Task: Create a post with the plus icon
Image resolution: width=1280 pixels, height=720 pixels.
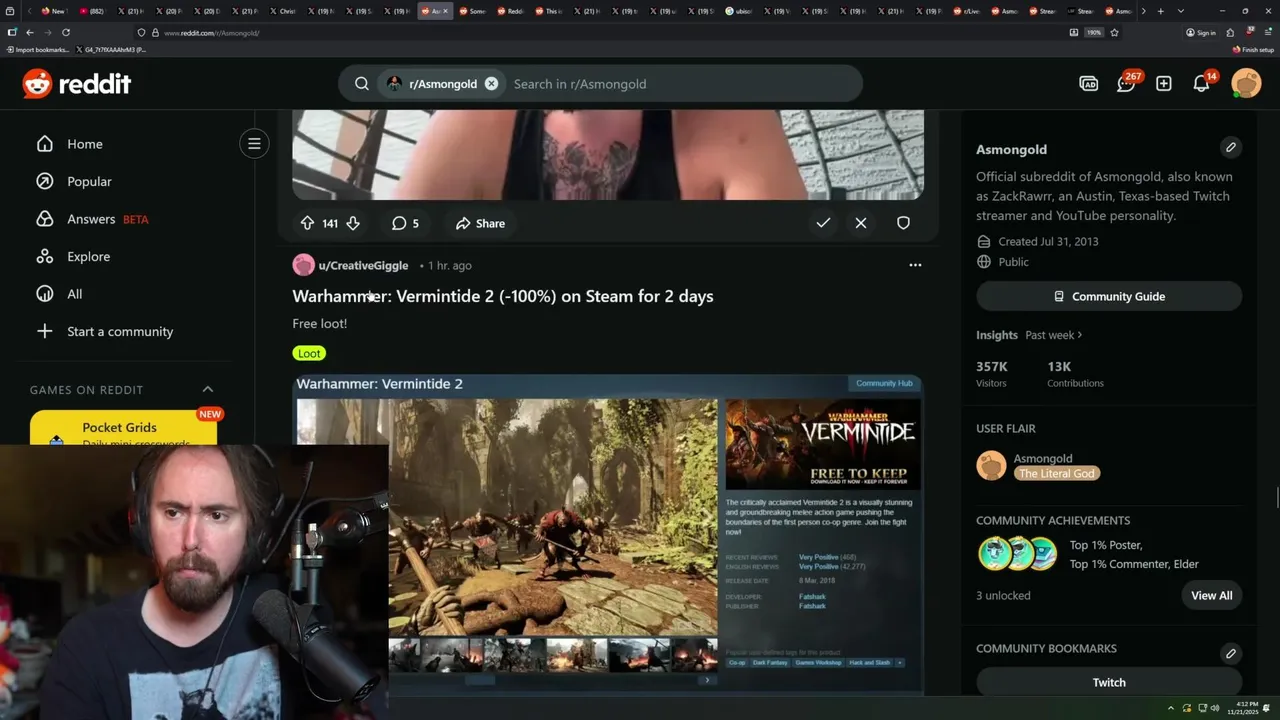Action: (1164, 84)
